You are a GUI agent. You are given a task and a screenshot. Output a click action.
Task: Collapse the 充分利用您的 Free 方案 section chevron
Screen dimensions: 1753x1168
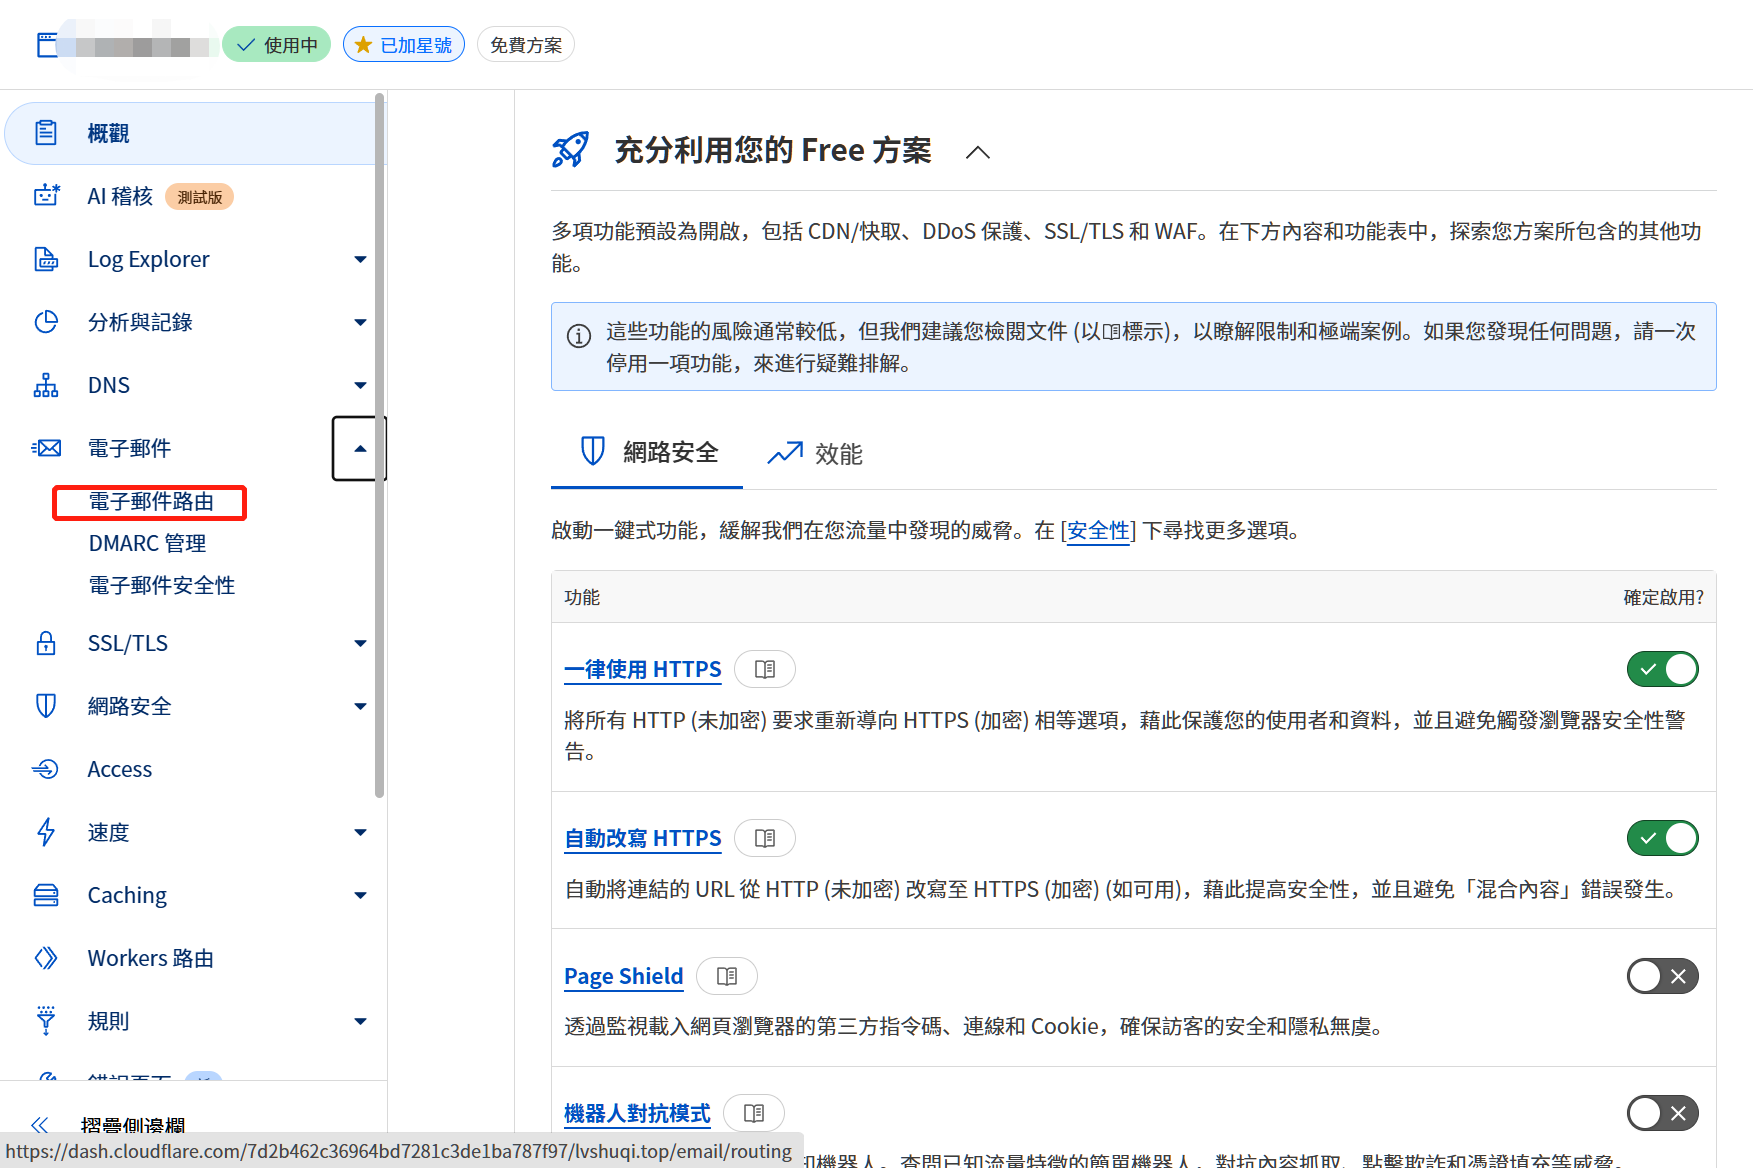[x=978, y=152]
